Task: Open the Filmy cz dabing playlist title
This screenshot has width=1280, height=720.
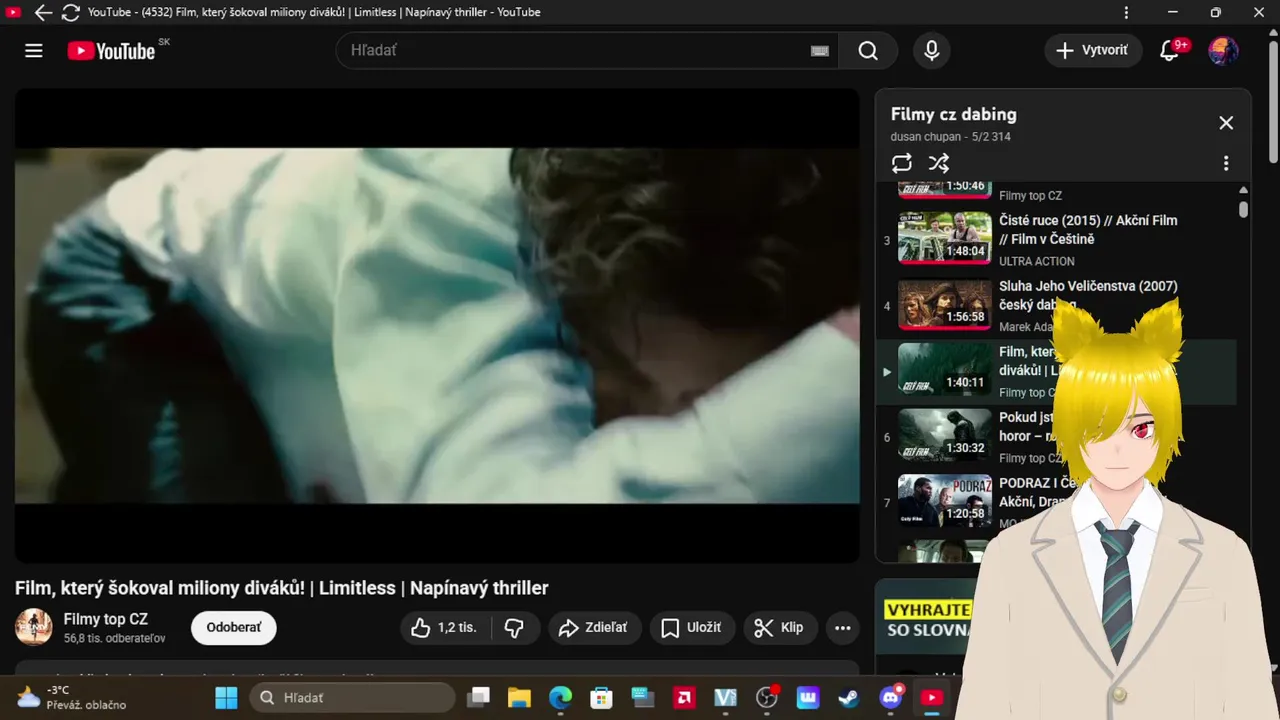Action: (953, 114)
